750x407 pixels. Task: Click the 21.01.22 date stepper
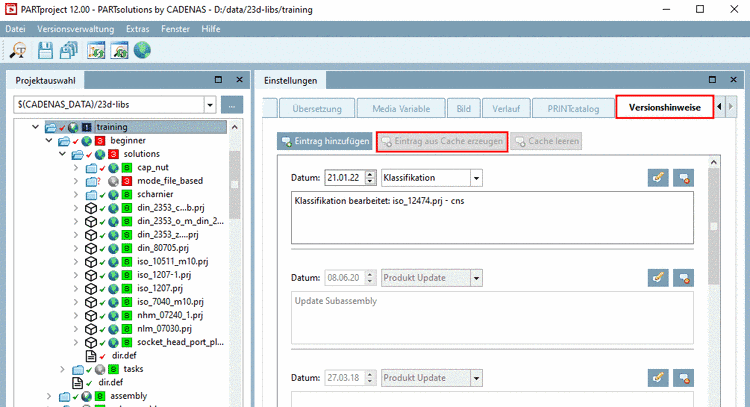pos(371,177)
